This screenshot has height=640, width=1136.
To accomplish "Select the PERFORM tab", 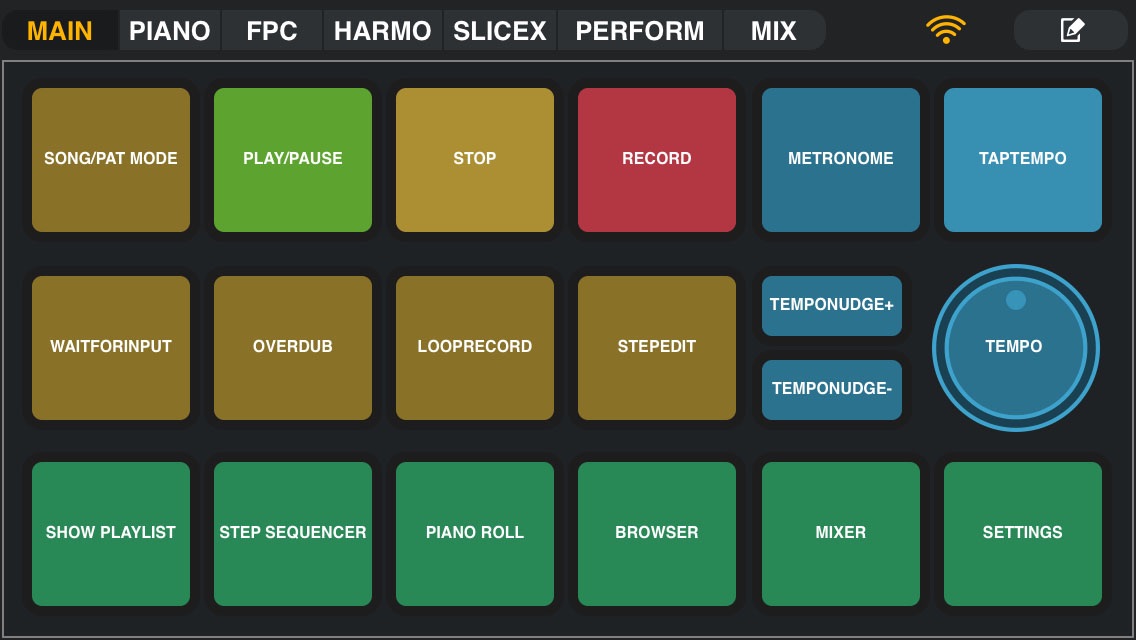I will click(x=640, y=31).
